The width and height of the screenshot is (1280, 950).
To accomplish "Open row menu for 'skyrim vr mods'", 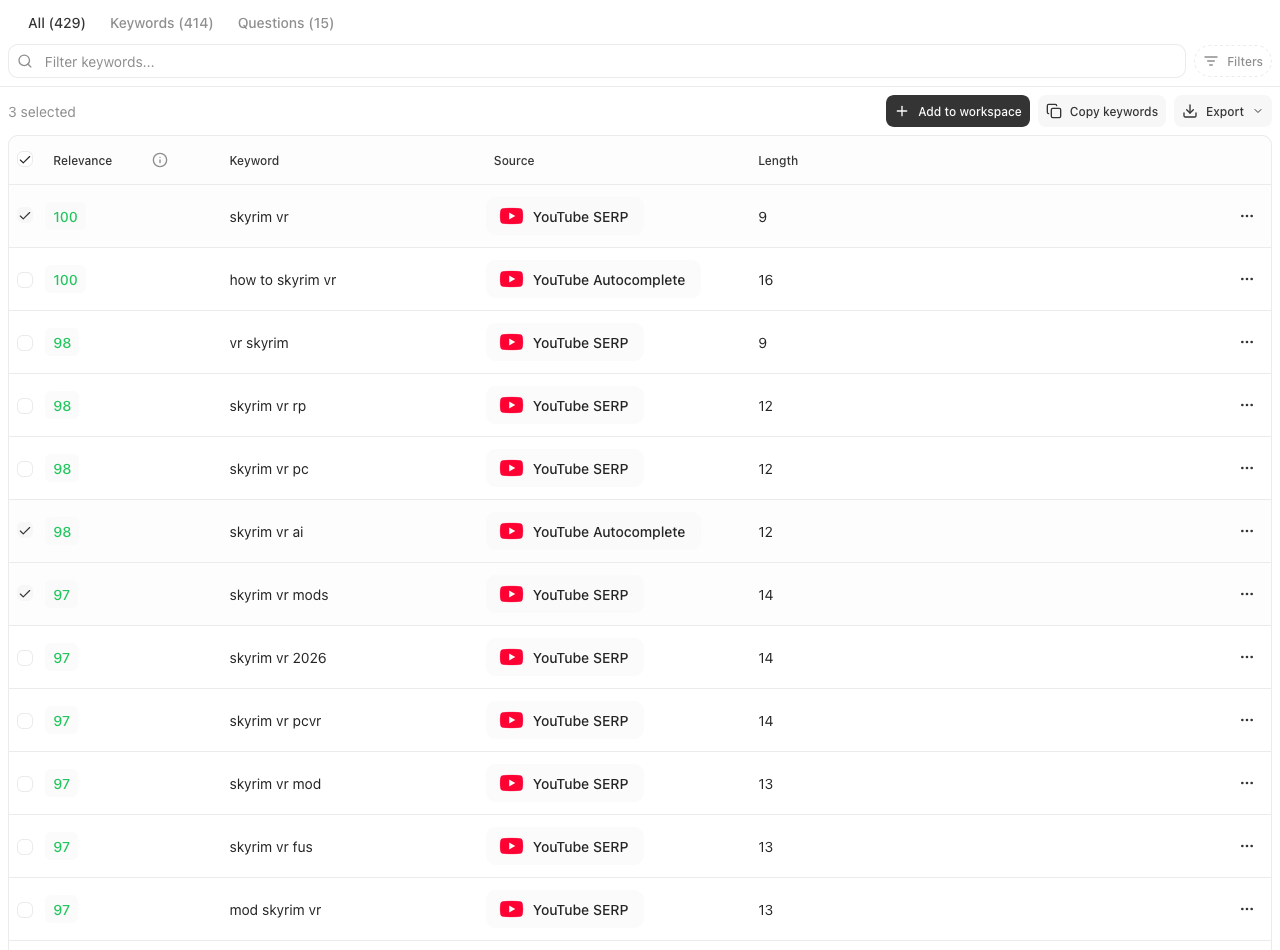I will click(x=1246, y=594).
